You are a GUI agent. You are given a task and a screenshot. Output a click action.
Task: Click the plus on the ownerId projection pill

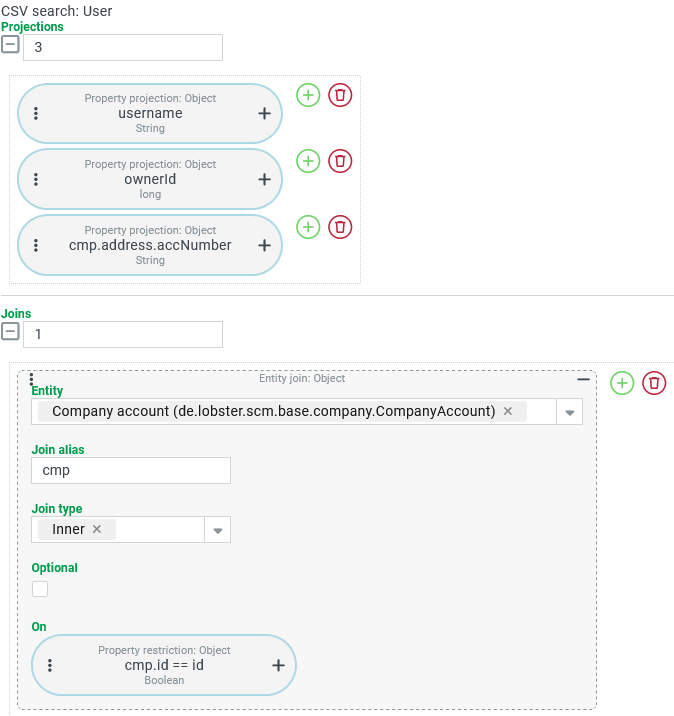pos(265,180)
